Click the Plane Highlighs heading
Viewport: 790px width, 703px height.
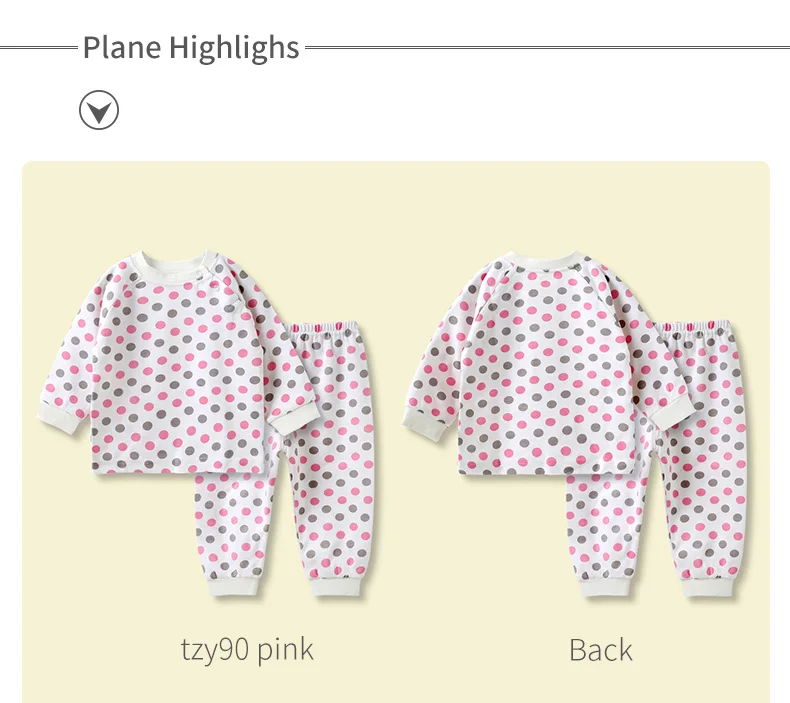click(x=191, y=48)
